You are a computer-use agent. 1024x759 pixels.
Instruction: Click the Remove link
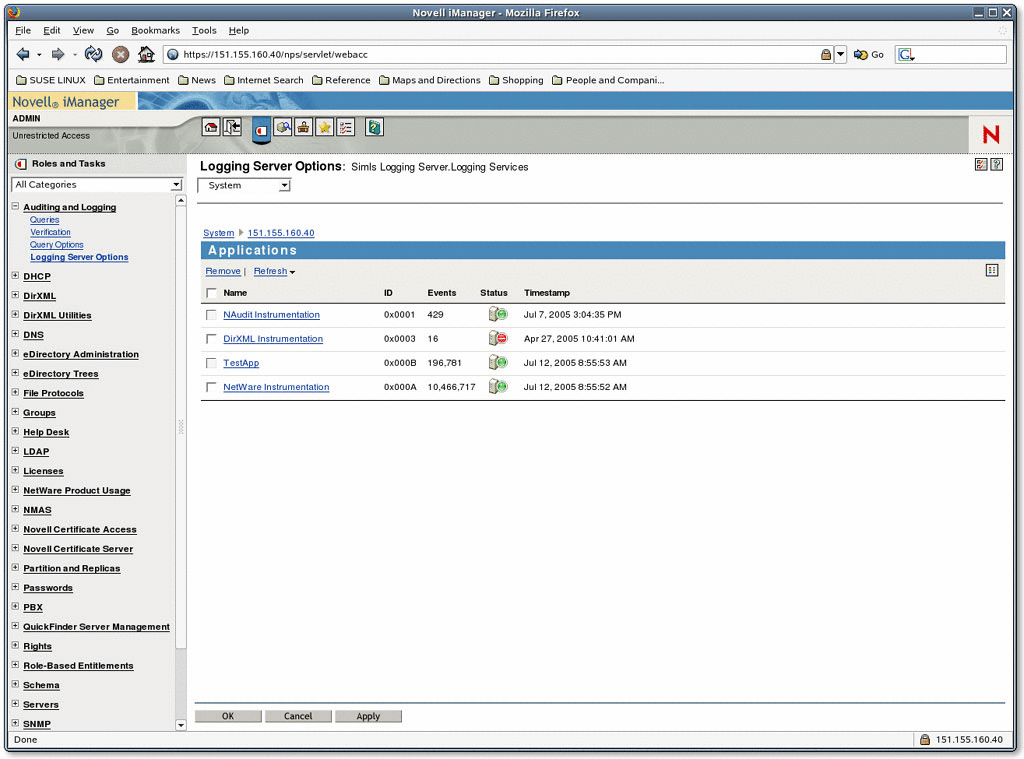223,271
